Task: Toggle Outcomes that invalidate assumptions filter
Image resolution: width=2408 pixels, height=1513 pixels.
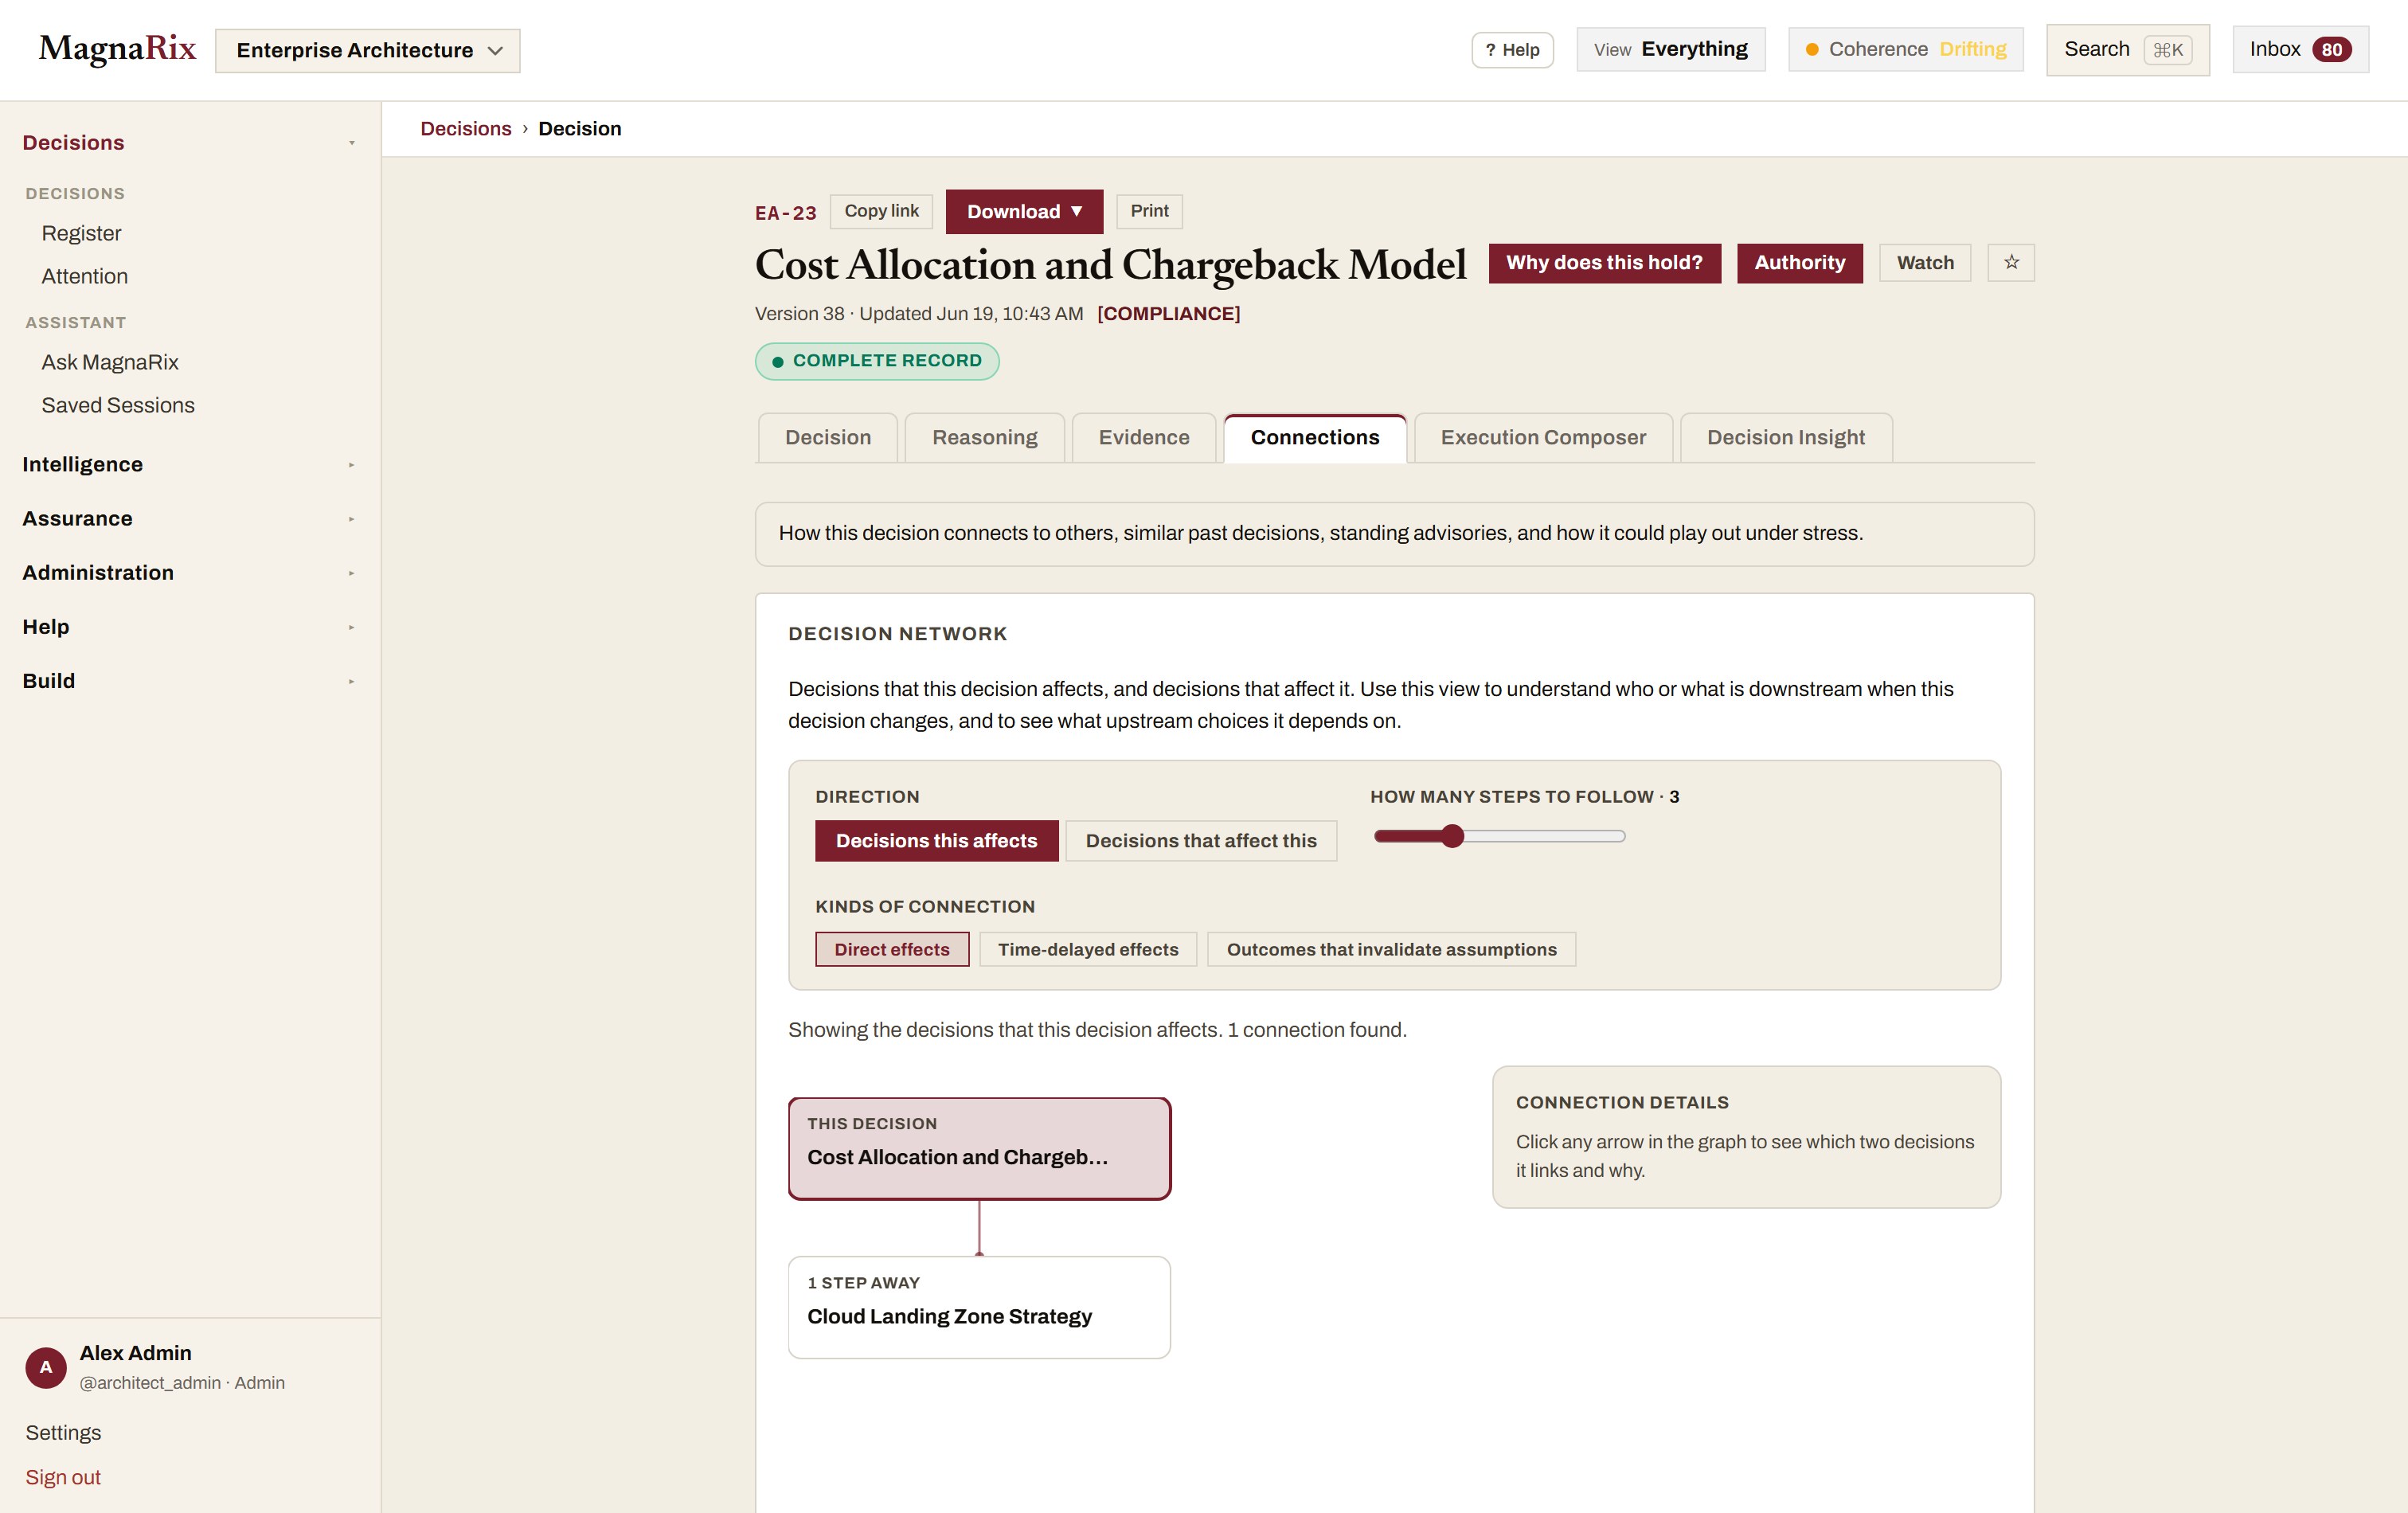Action: pos(1391,949)
